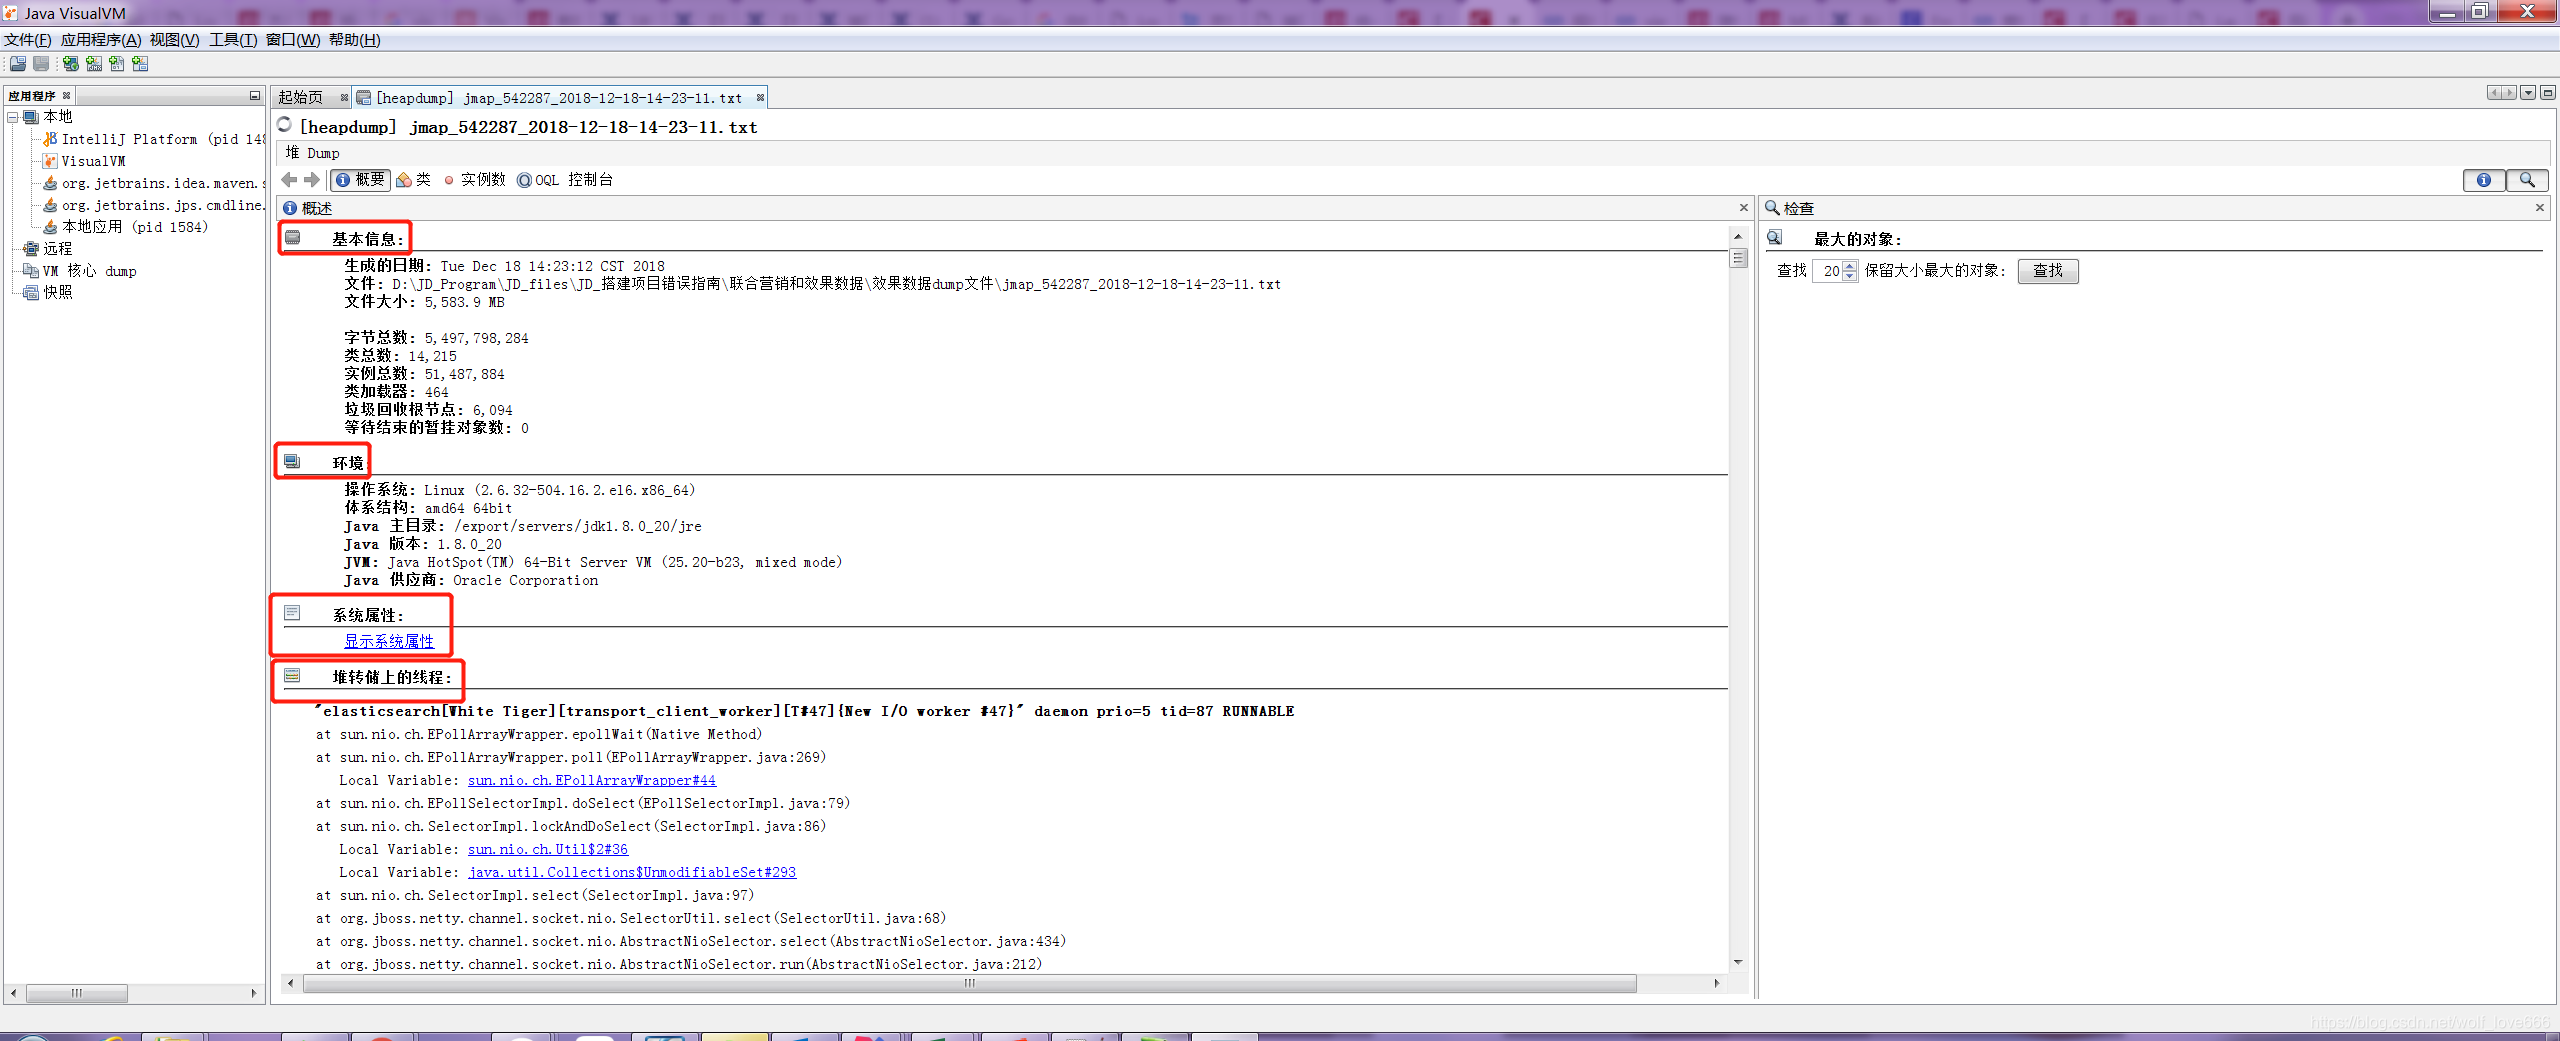The image size is (2560, 1041).
Task: Close the 应用程序 panel tab
Action: (67, 96)
